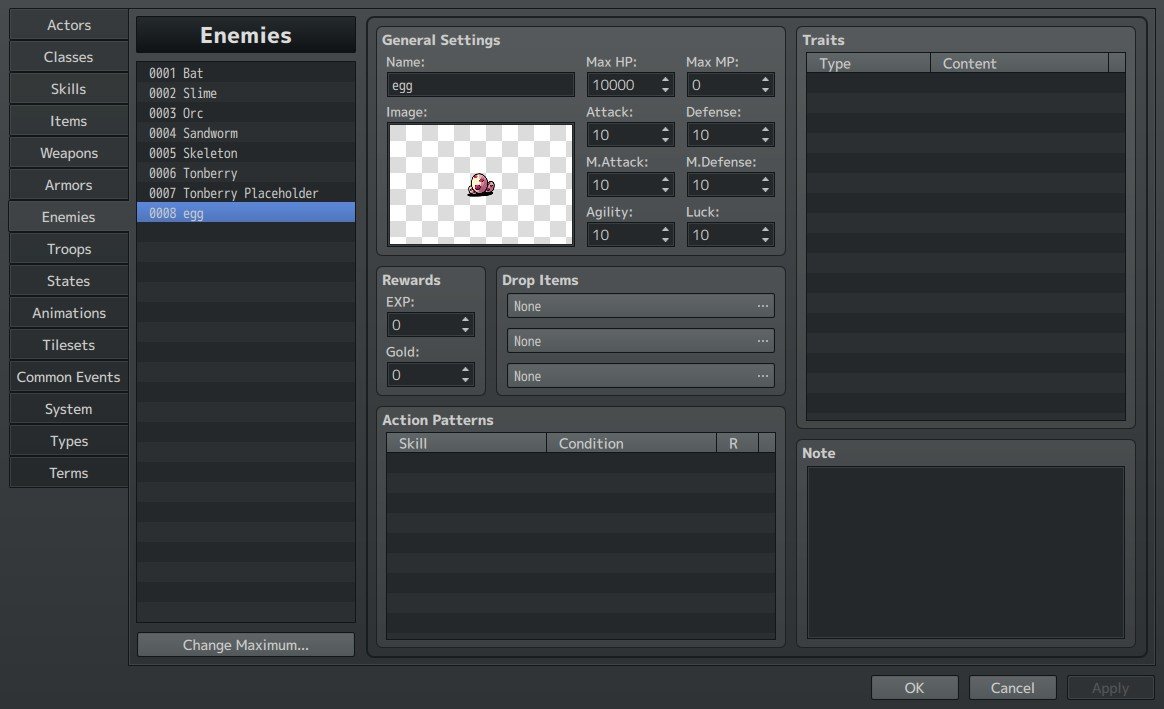Select enemy 0004 Sandworm
Viewport: 1164px width, 709px height.
click(x=246, y=133)
